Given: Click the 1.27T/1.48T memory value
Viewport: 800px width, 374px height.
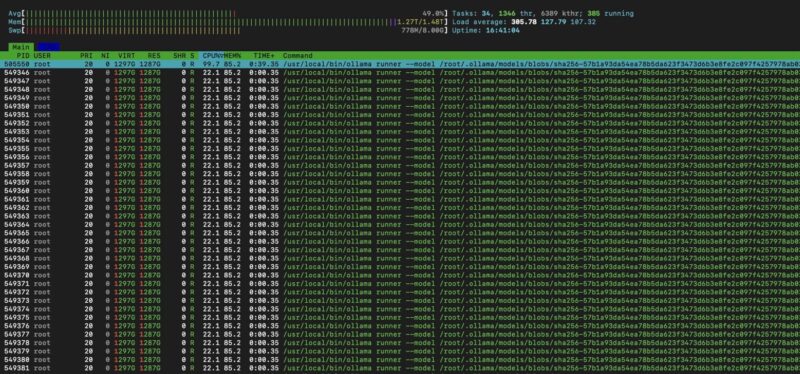Looking at the screenshot, I should 421,22.
